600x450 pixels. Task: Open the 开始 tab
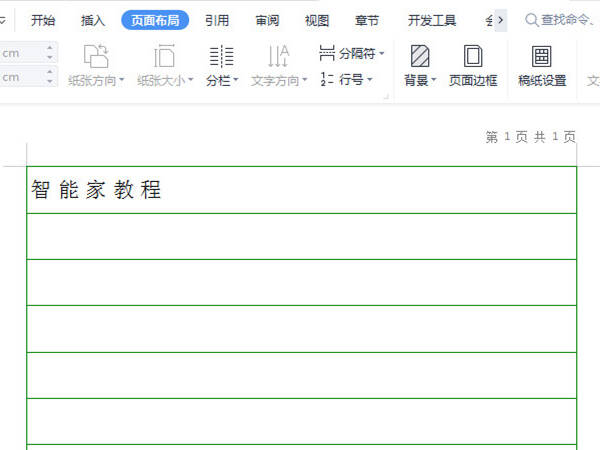click(x=43, y=20)
